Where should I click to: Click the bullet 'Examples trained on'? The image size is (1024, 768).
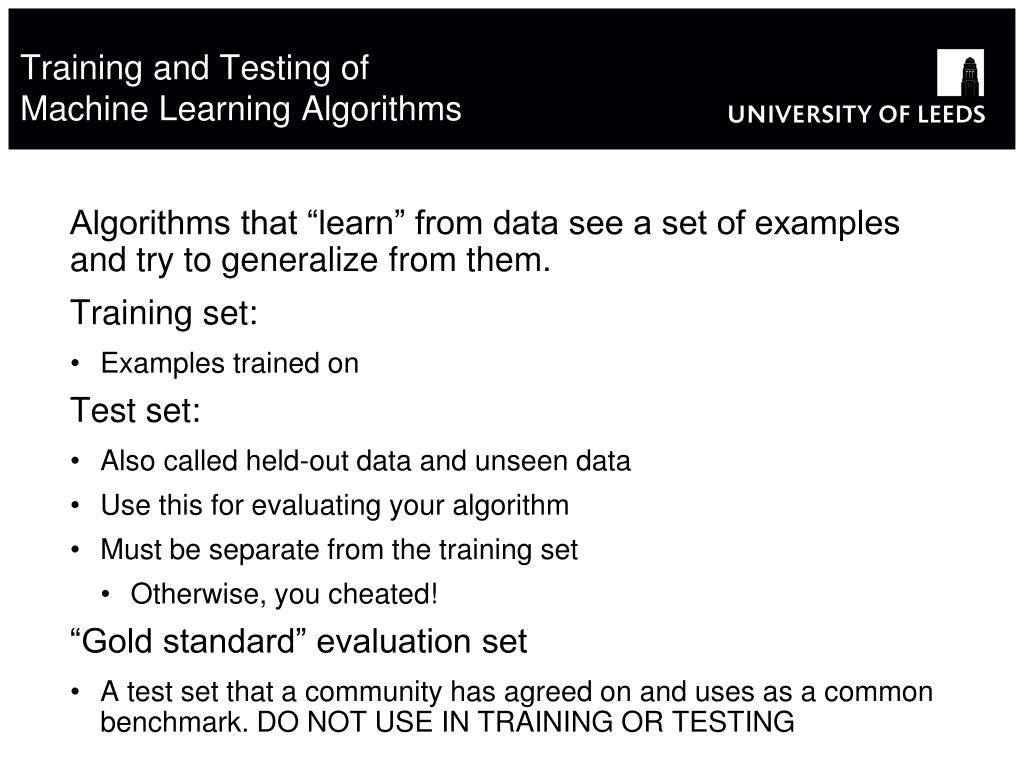[x=230, y=363]
